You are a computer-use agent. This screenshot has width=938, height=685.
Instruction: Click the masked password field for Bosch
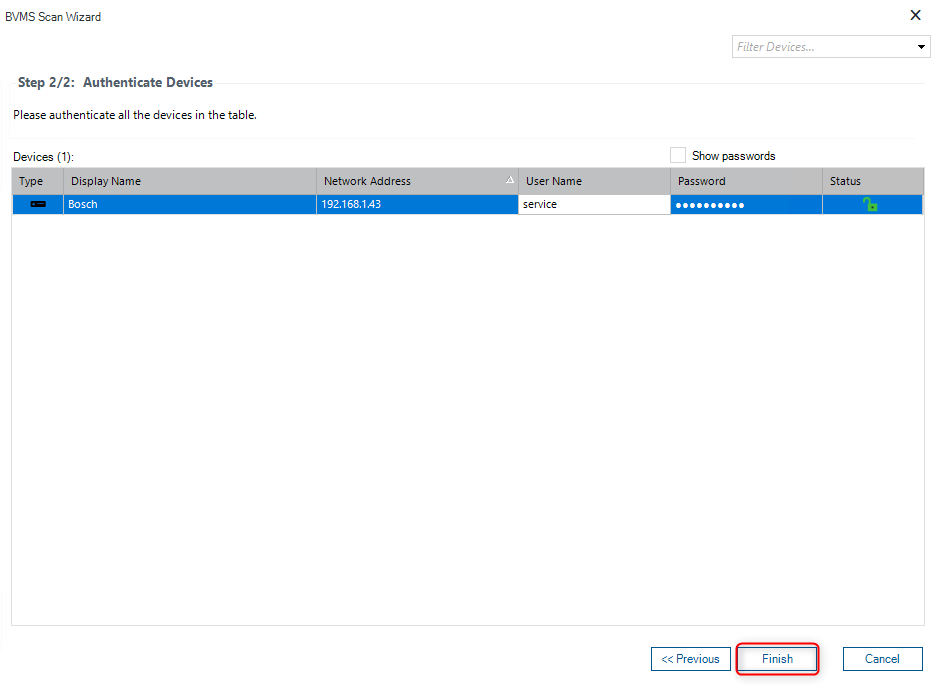pyautogui.click(x=745, y=204)
